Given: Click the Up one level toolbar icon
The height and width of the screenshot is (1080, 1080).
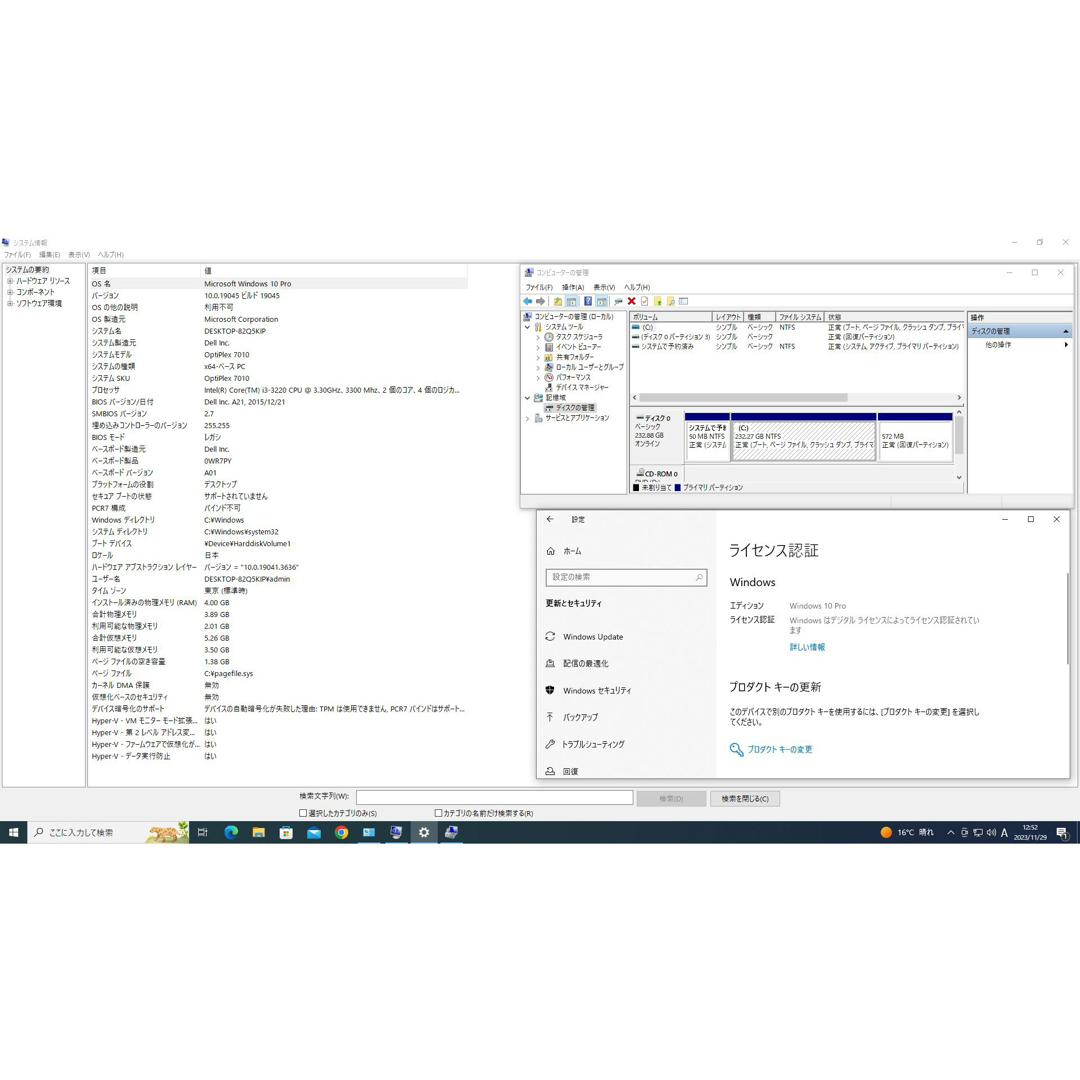Looking at the screenshot, I should pyautogui.click(x=558, y=301).
